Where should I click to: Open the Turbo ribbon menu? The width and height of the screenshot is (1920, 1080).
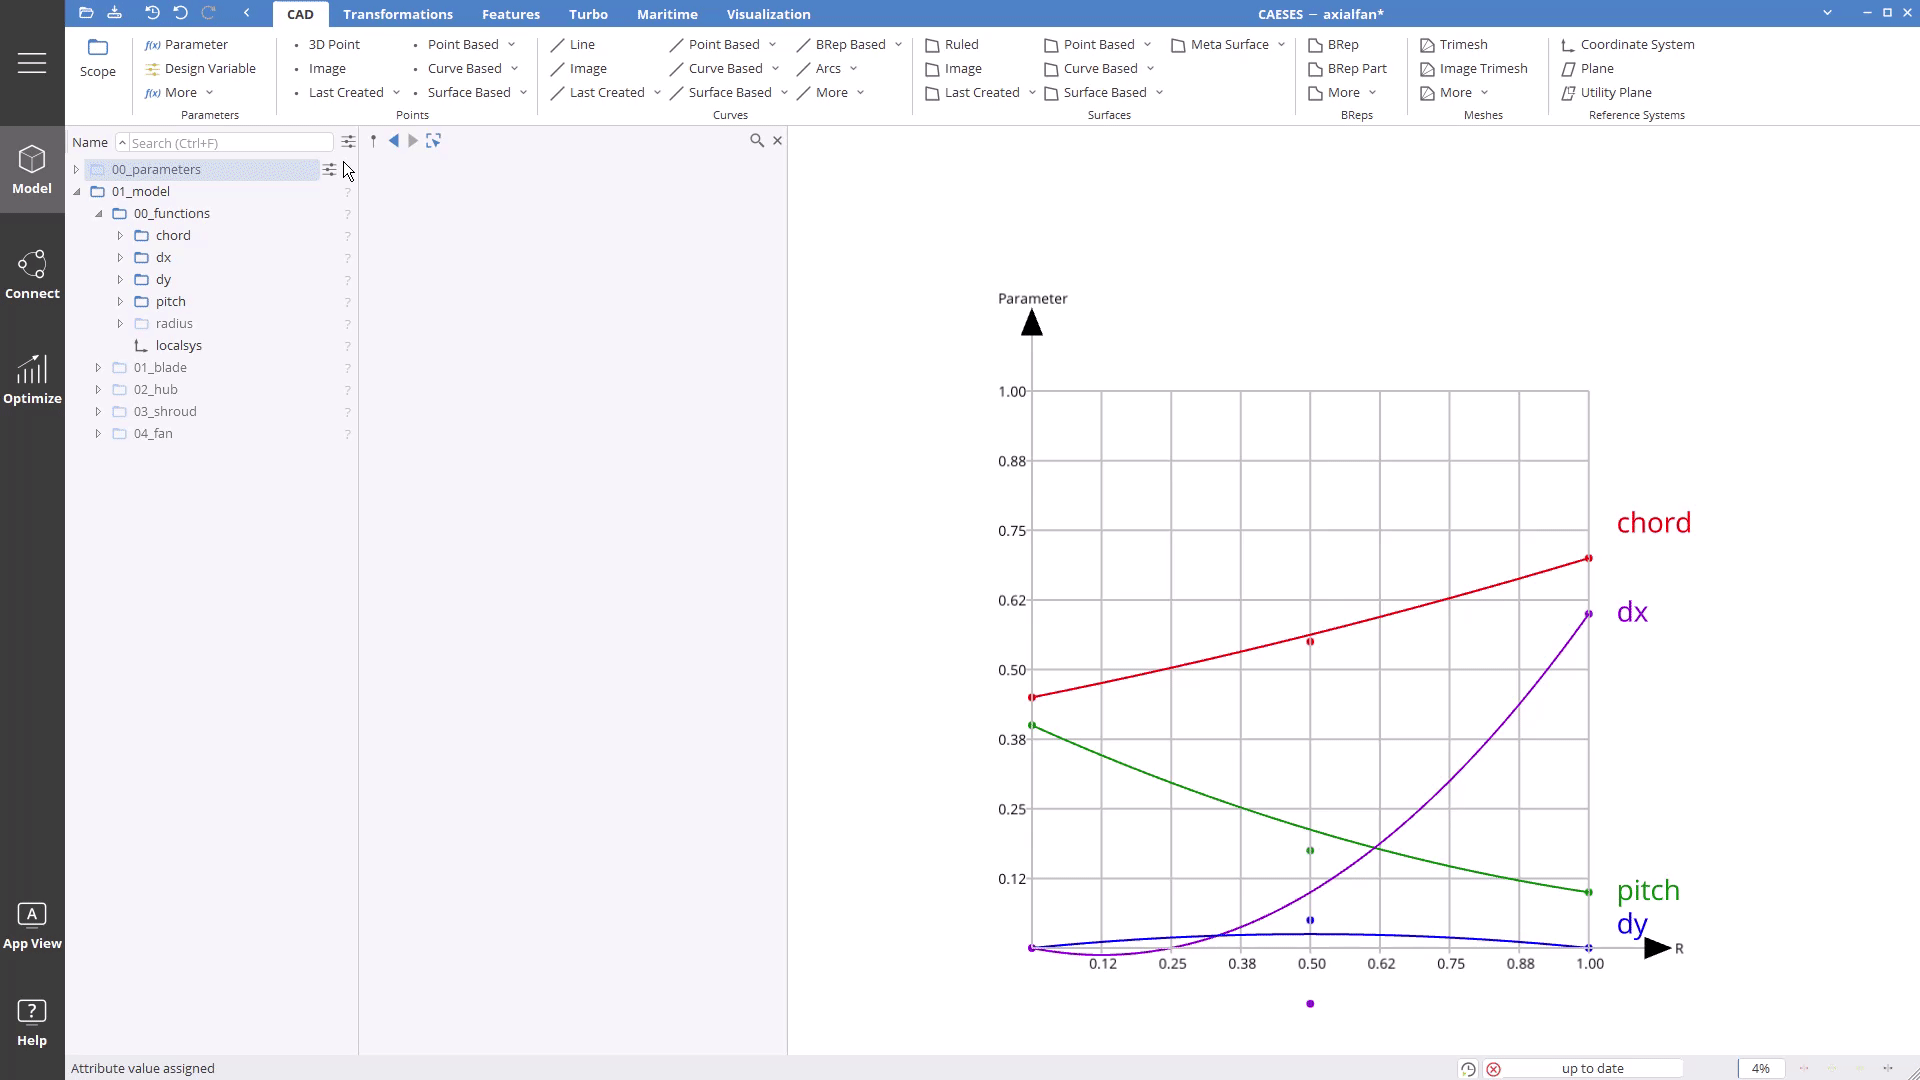point(588,13)
